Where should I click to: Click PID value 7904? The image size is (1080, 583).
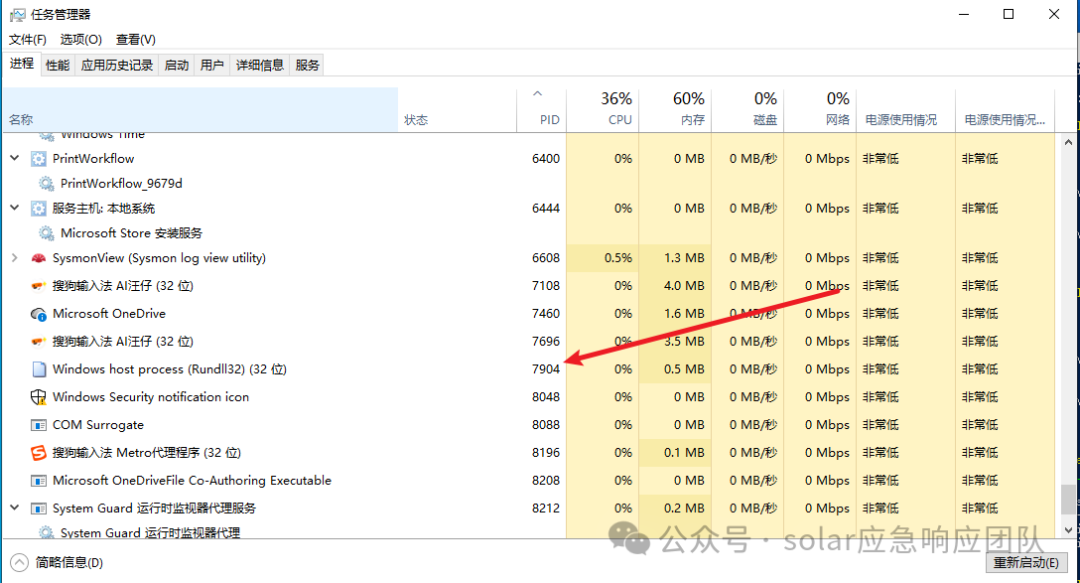tap(546, 369)
